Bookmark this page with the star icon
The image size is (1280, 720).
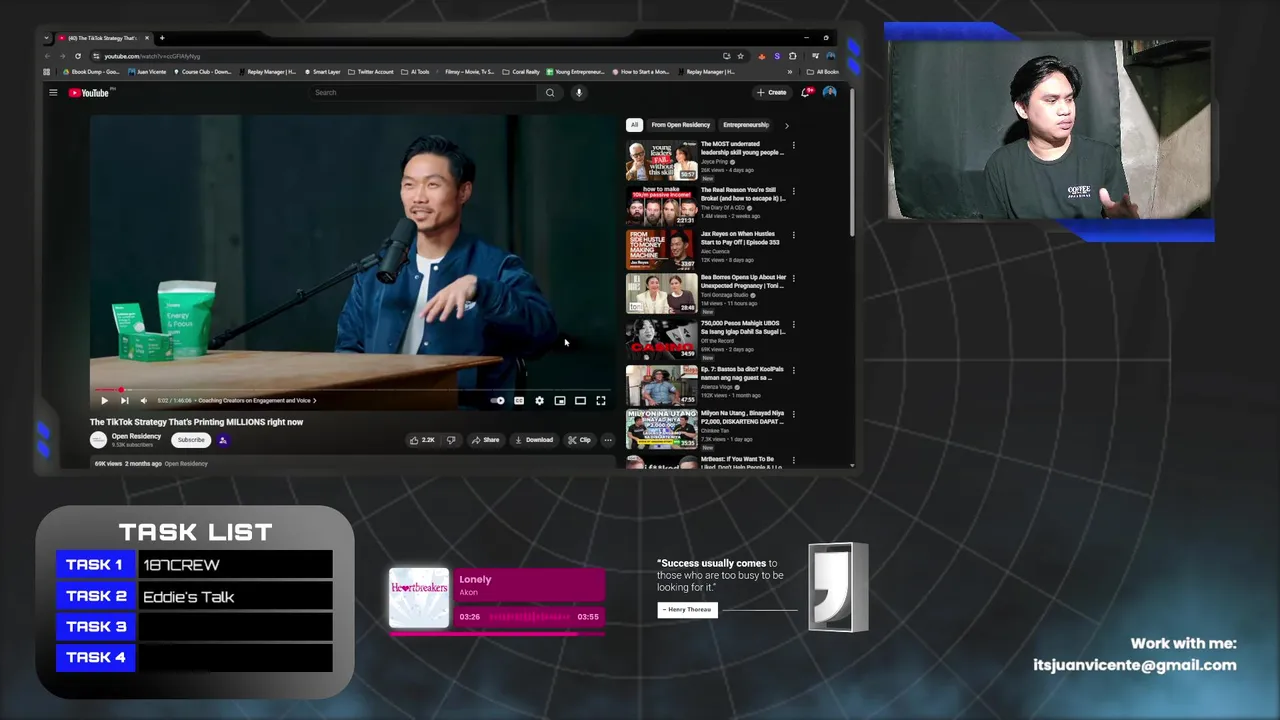(x=740, y=56)
